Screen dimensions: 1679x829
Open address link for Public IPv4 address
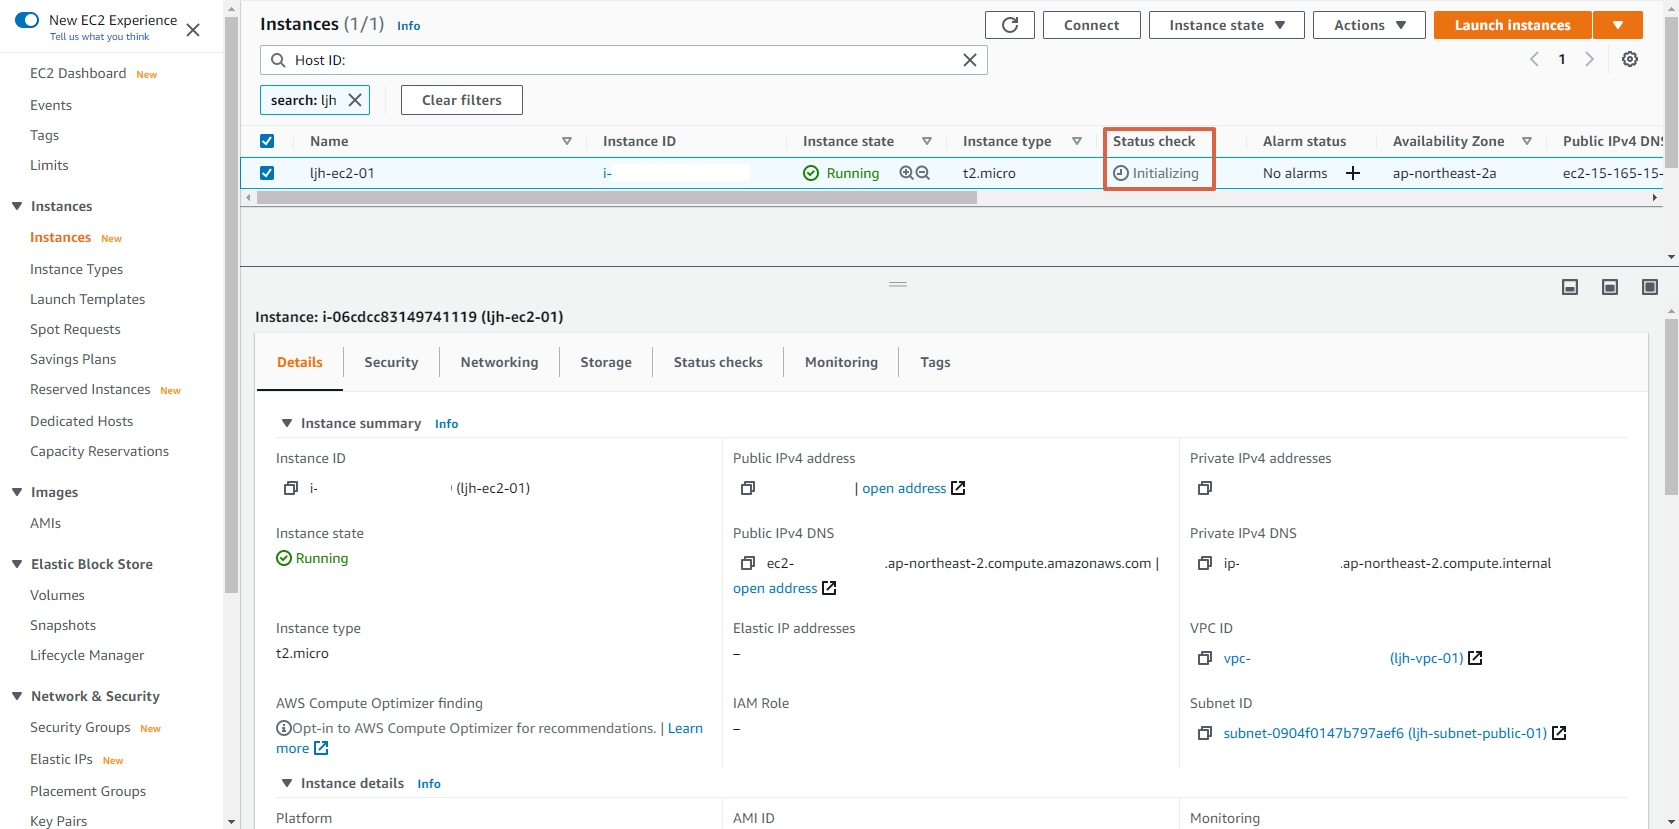pos(904,488)
